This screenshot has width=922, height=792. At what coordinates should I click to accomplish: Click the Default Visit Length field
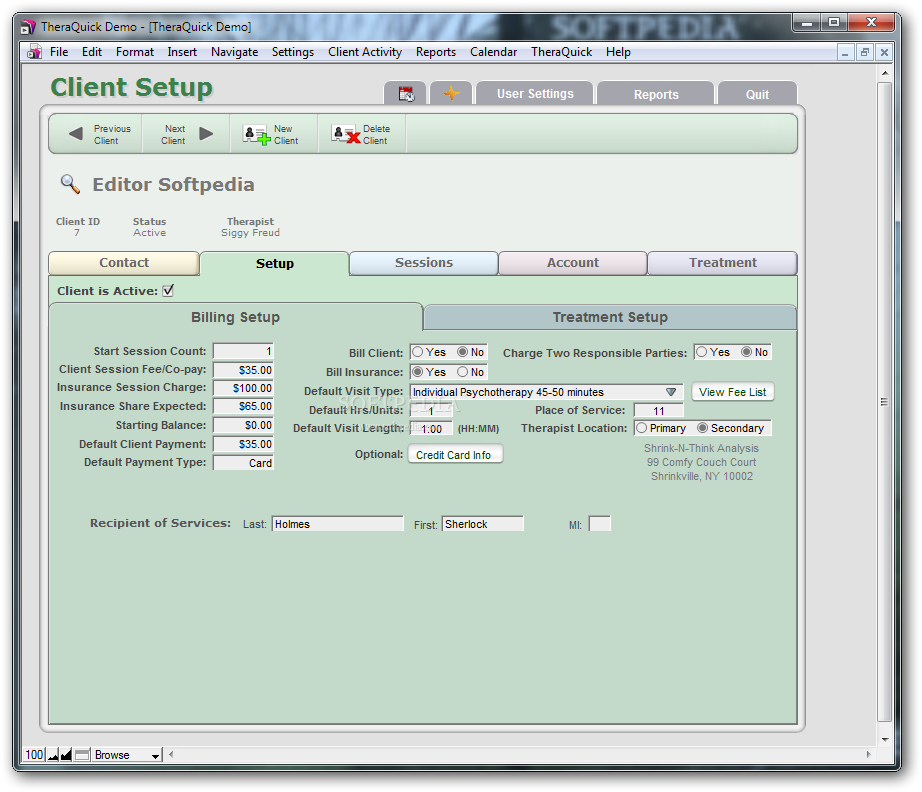point(431,429)
